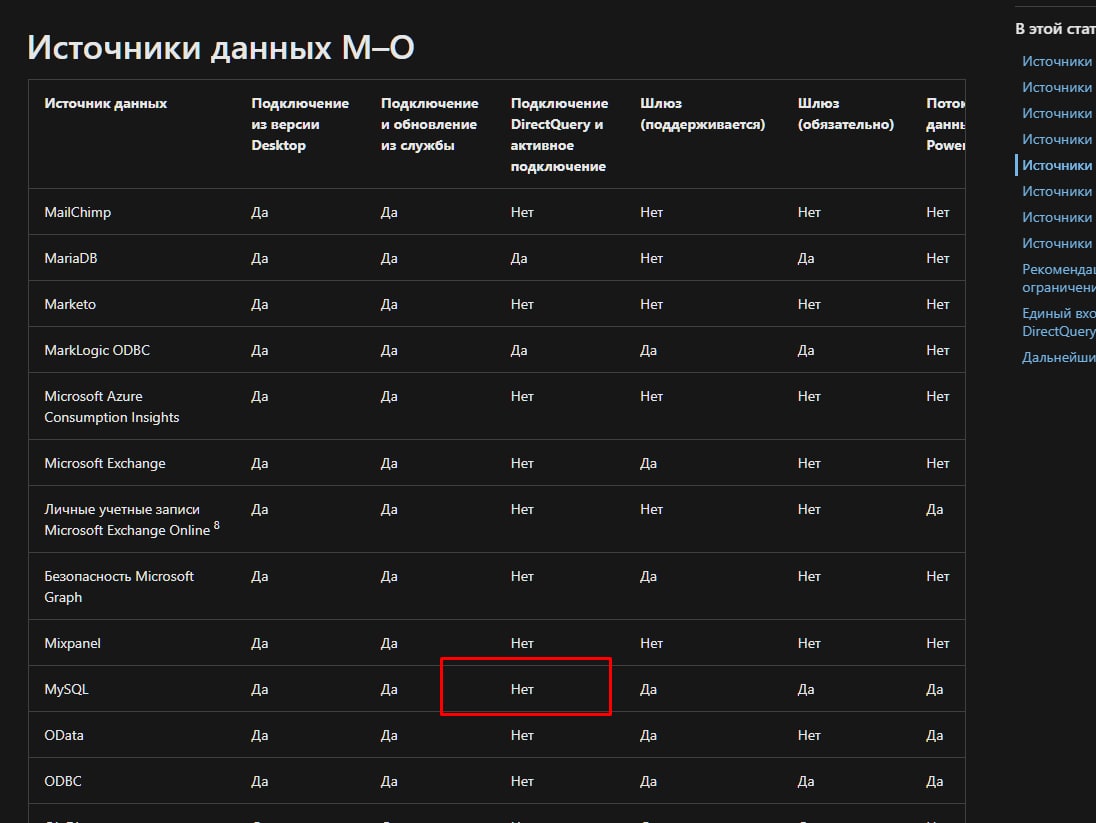Select the 'Mixpanel' row name
The width and height of the screenshot is (1096, 823).
(x=73, y=643)
